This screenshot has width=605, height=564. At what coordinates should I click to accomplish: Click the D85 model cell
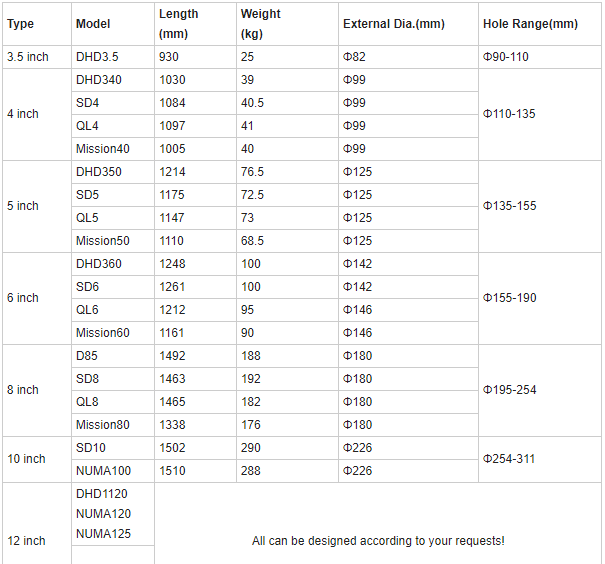(88, 356)
